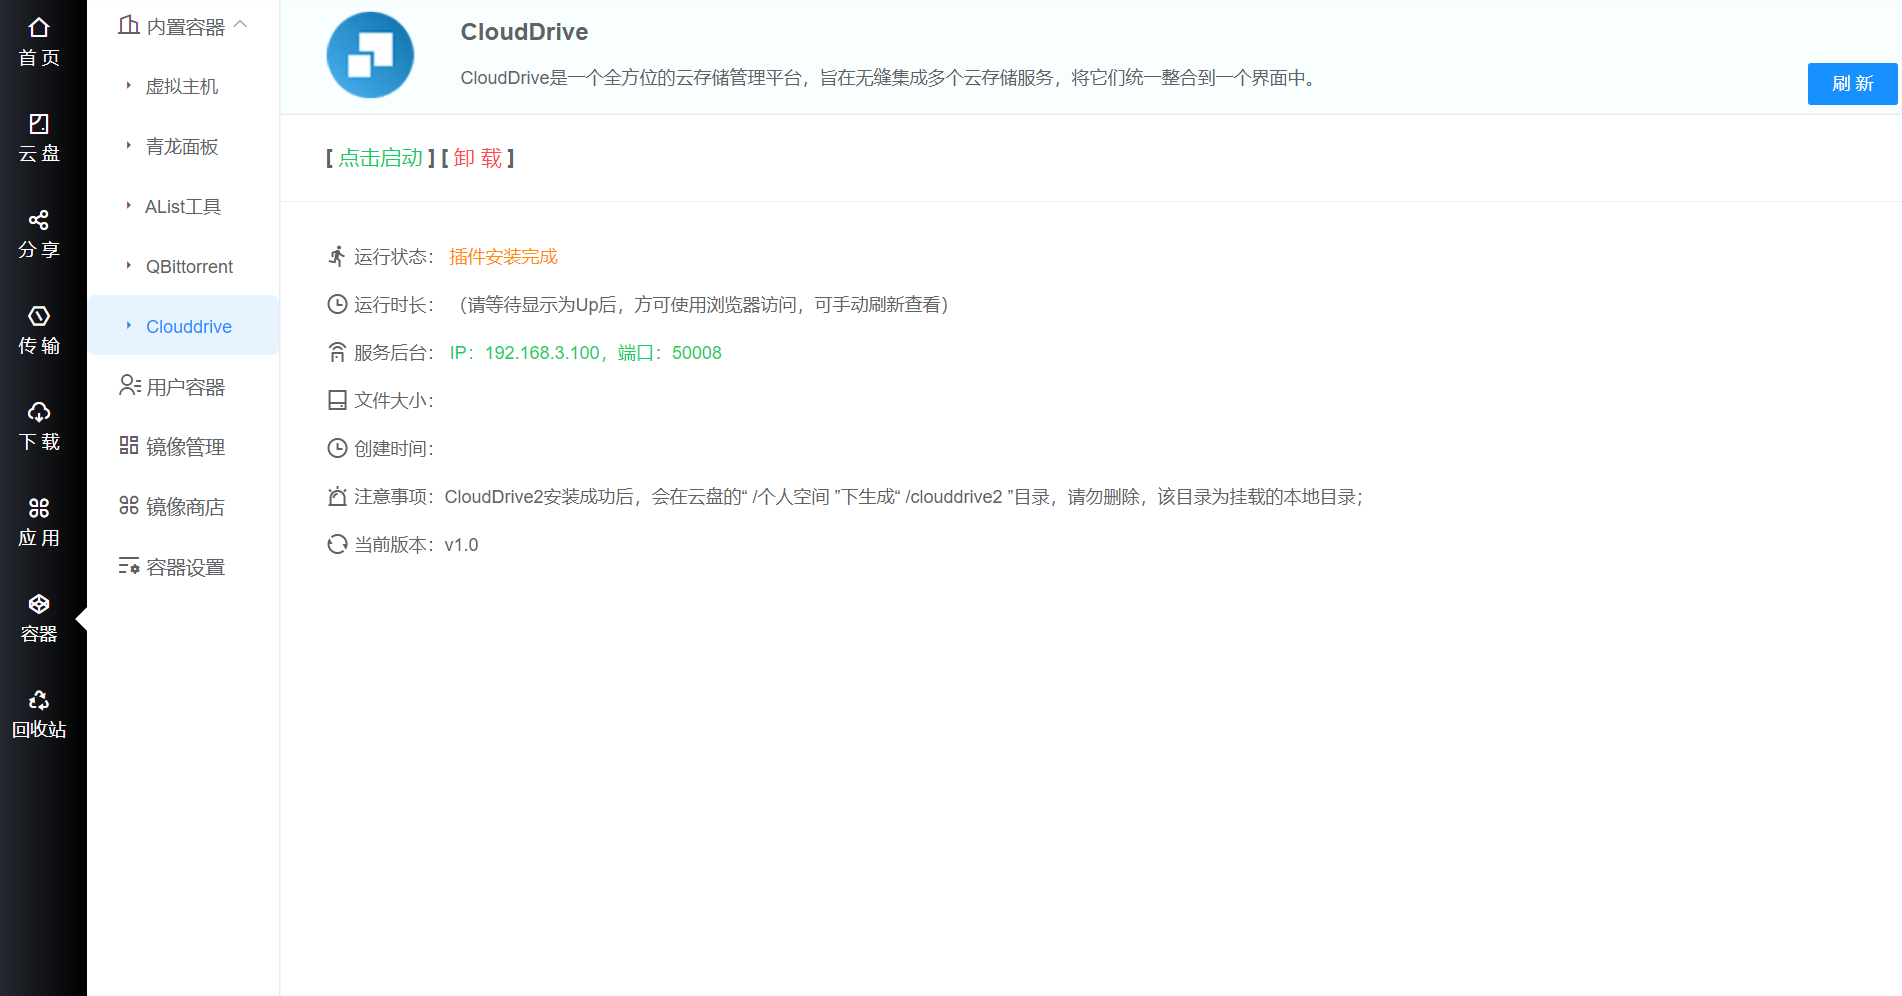Expand the AList工具 arrow
1902x996 pixels.
pyautogui.click(x=129, y=206)
